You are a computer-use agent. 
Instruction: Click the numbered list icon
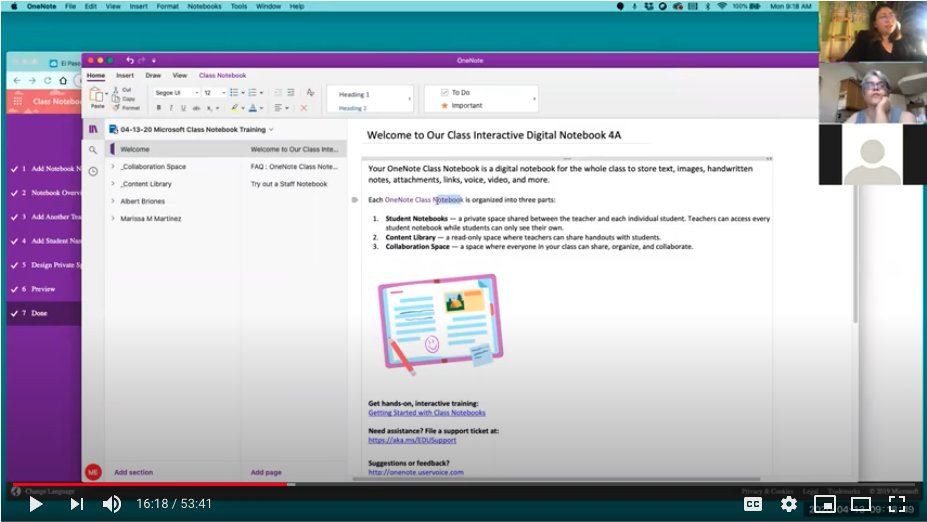252,92
